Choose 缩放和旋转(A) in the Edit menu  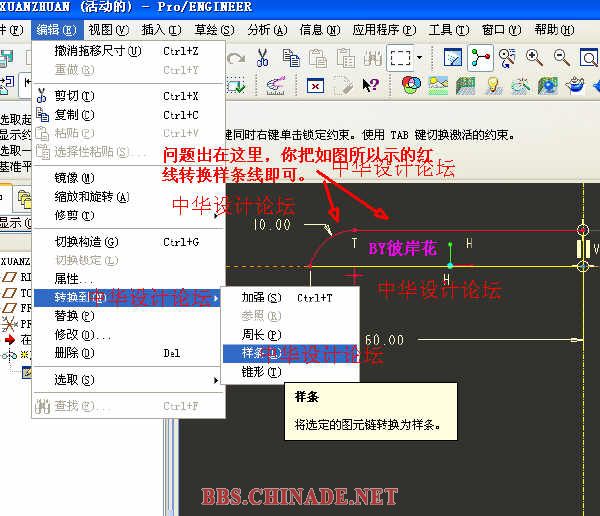click(128, 197)
